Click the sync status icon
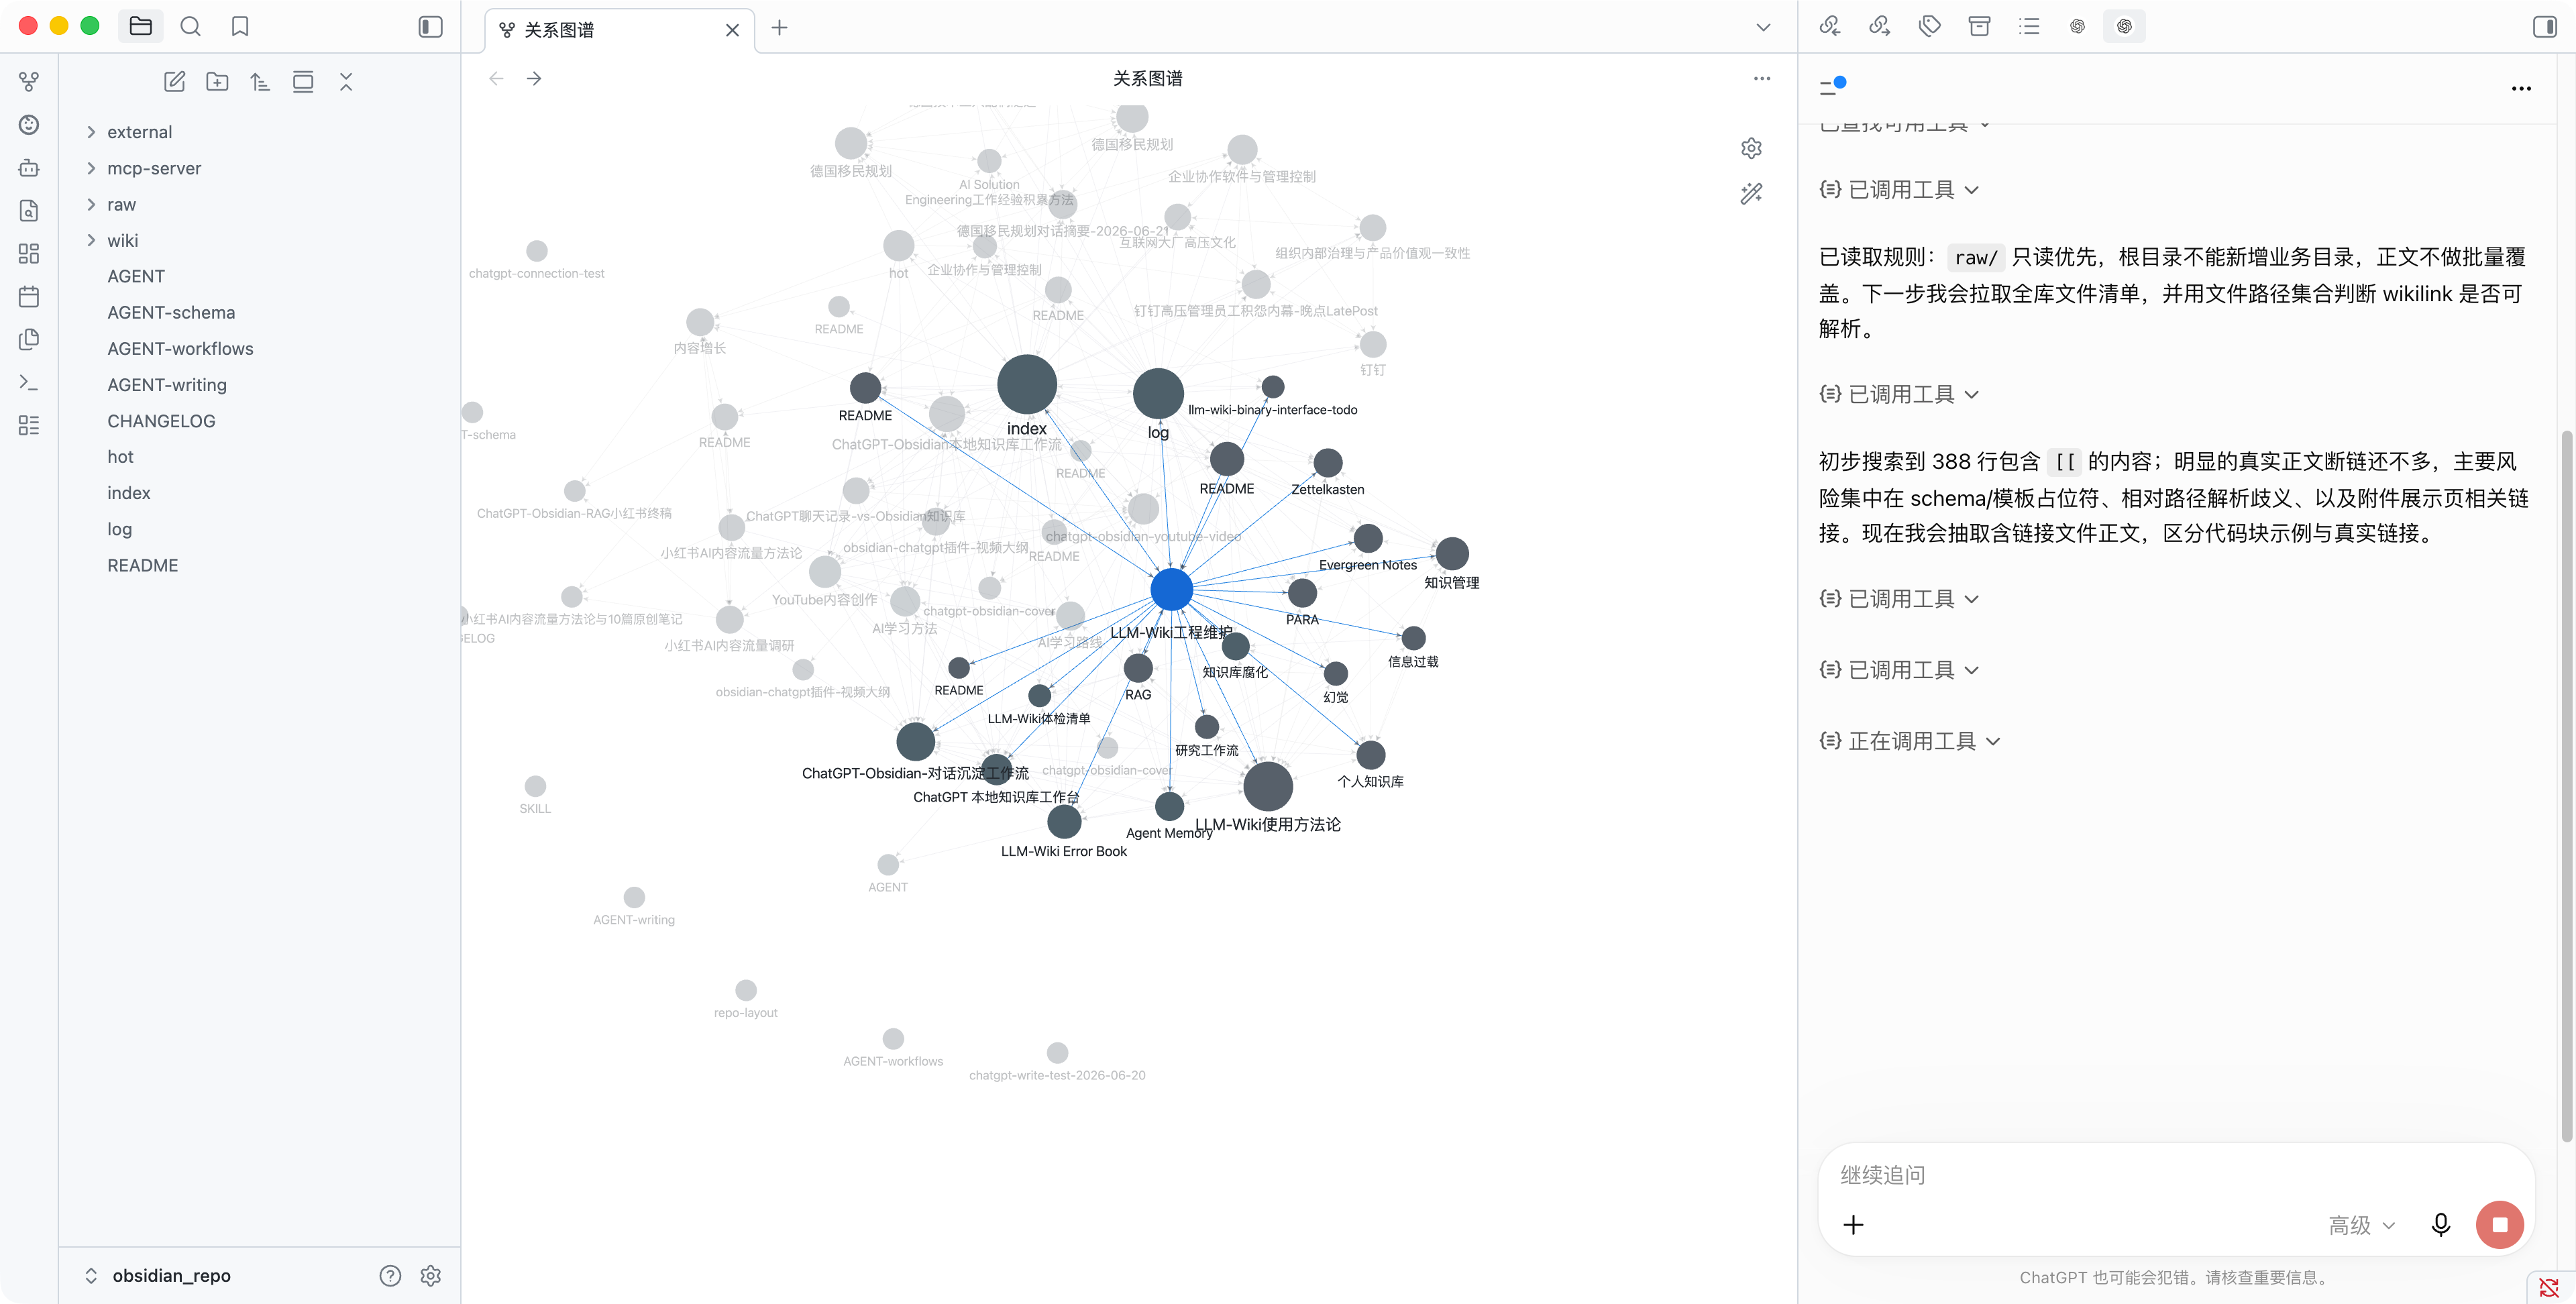 coord(2549,1287)
